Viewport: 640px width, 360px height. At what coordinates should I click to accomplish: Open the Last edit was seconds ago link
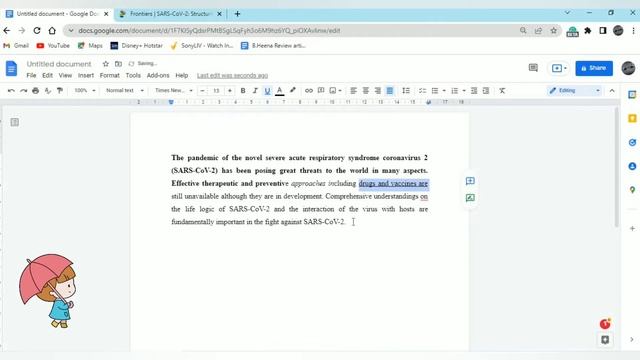click(x=232, y=76)
